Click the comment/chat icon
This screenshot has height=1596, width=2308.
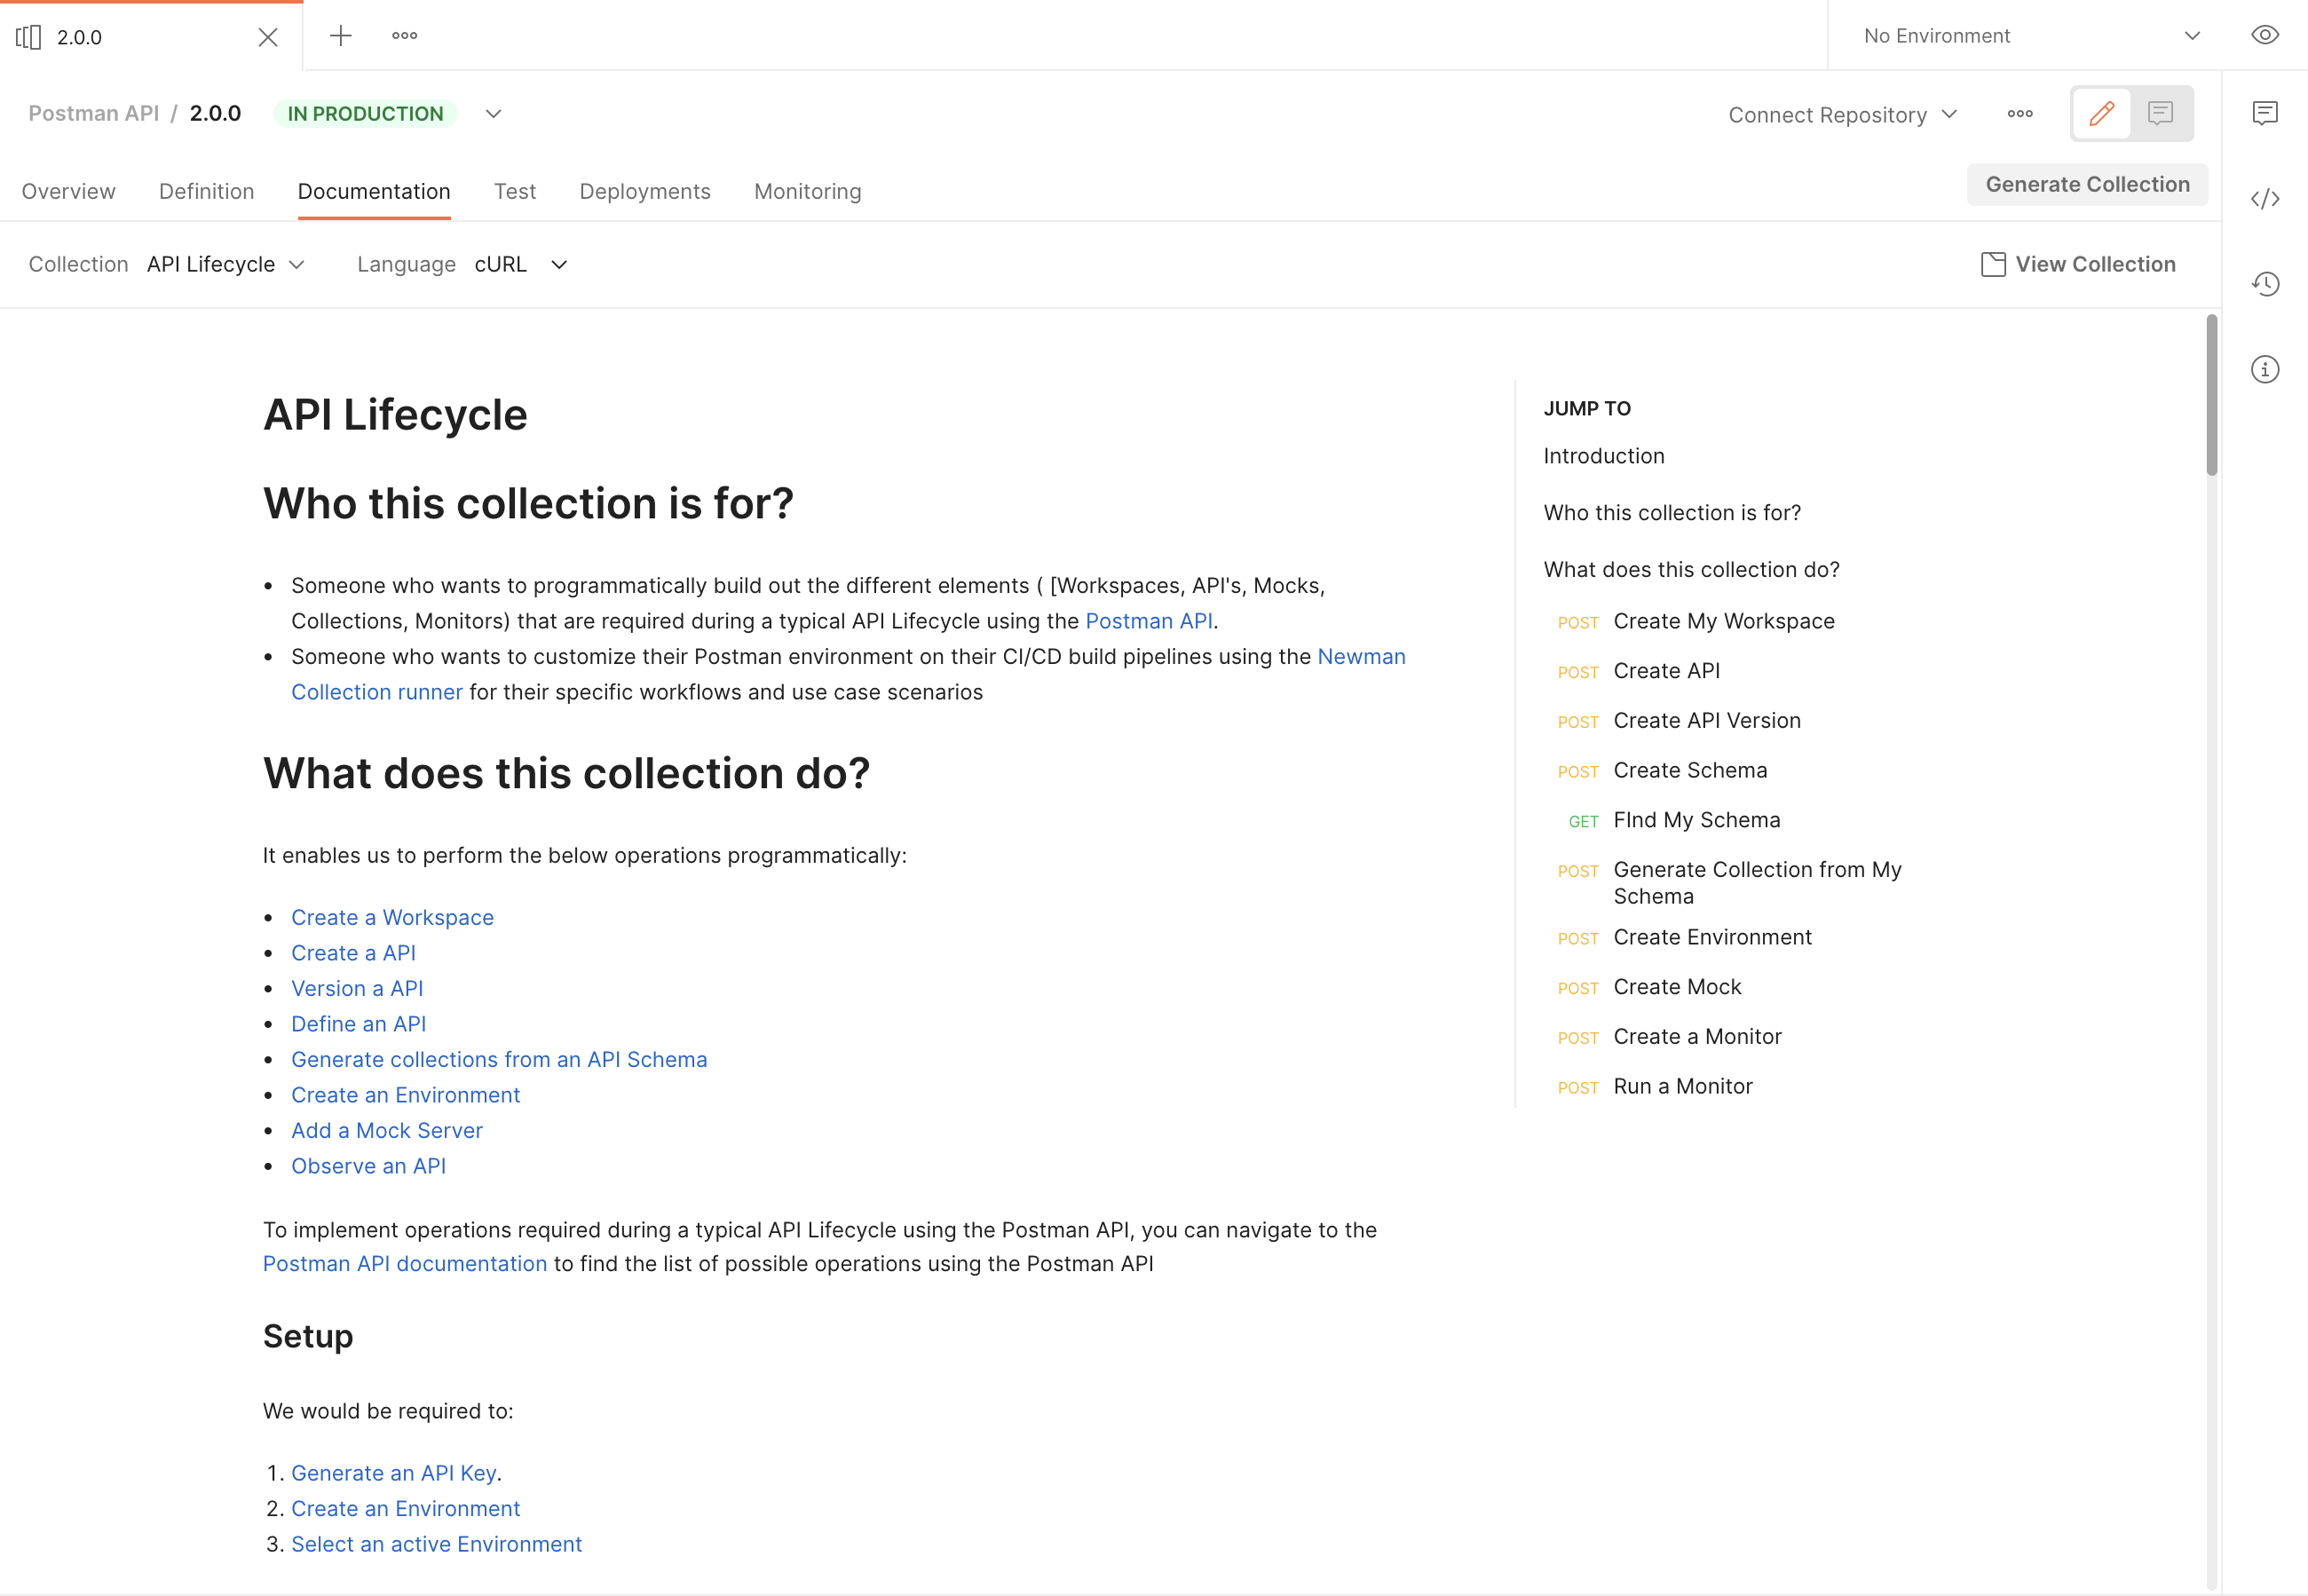[2161, 114]
